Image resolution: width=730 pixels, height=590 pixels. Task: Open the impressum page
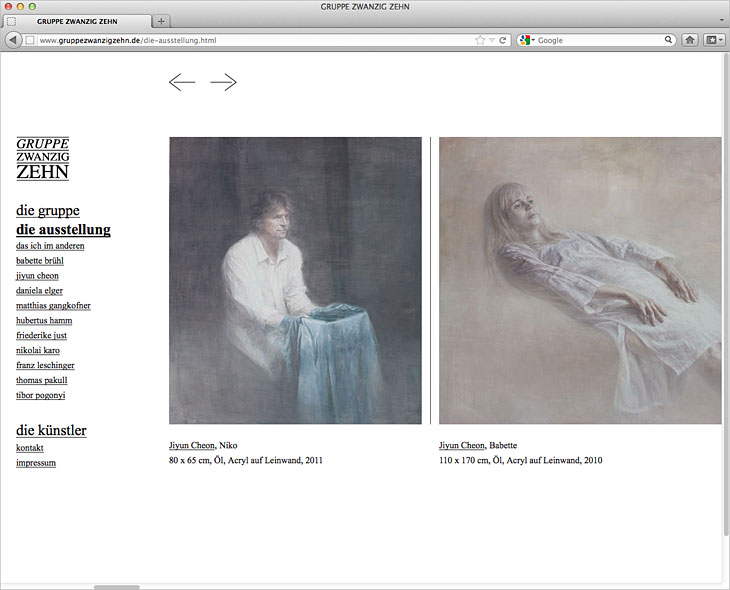click(36, 463)
